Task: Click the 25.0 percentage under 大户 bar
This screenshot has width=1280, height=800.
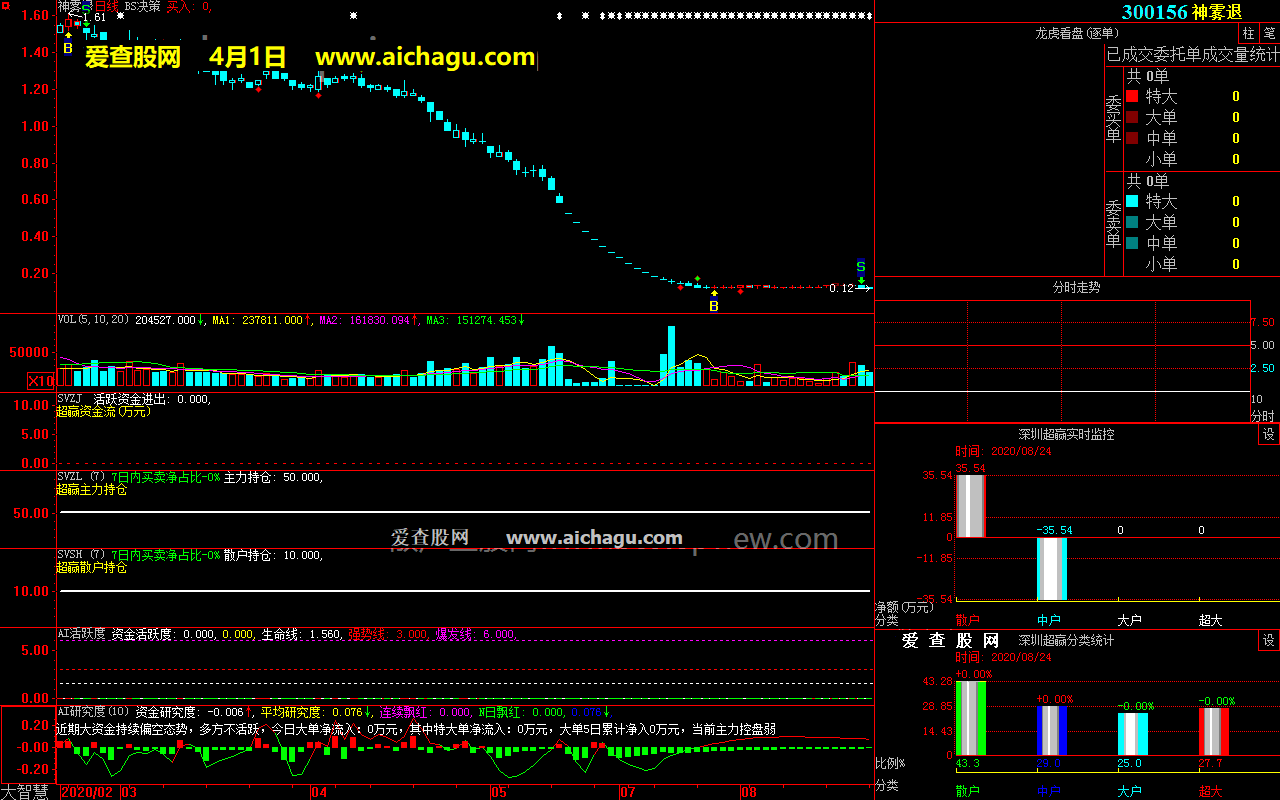Action: tap(1130, 763)
